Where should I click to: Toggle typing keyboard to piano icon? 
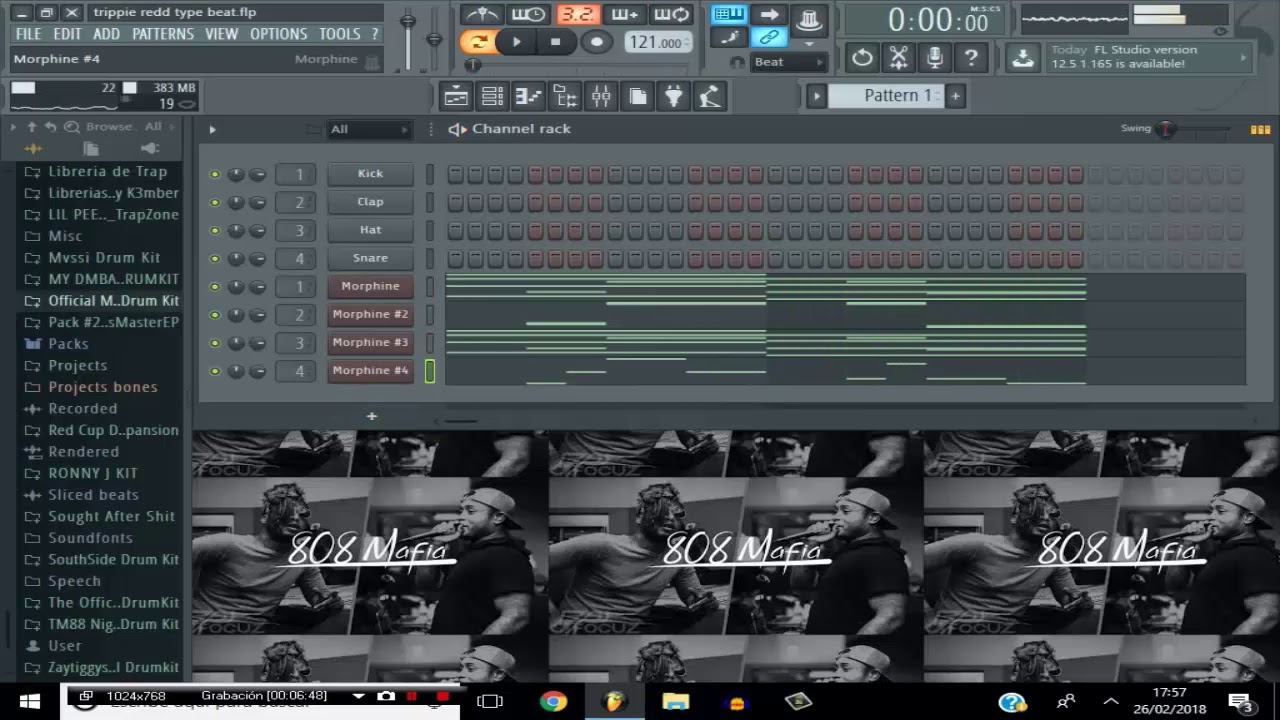729,15
